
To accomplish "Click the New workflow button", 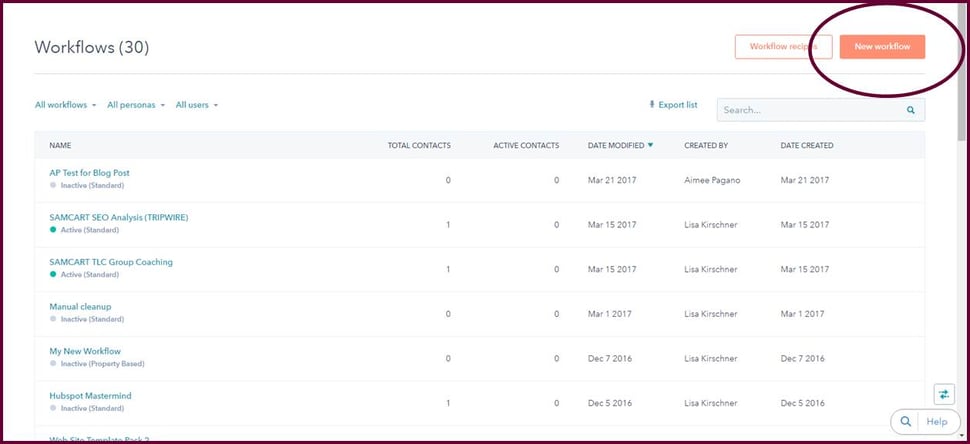I will point(882,47).
